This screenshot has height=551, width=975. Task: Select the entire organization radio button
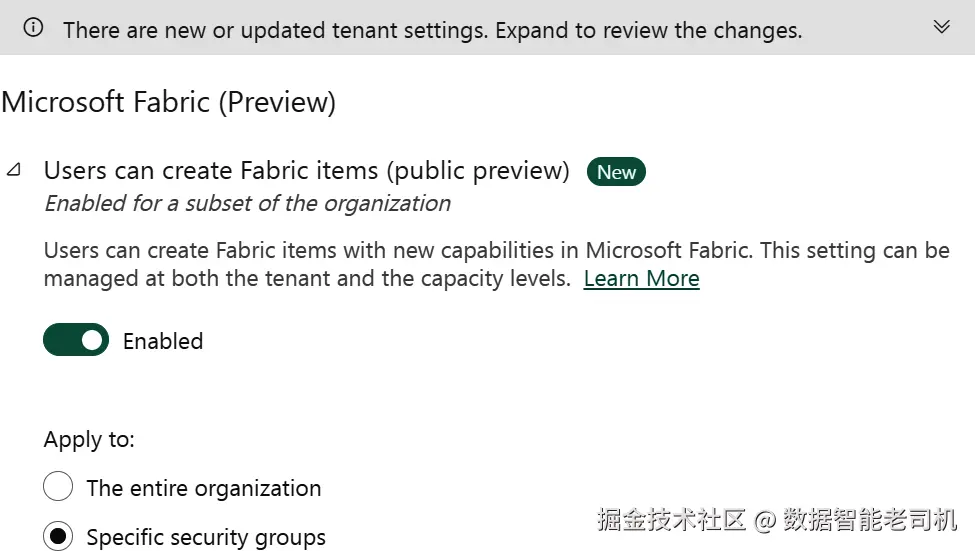(58, 488)
